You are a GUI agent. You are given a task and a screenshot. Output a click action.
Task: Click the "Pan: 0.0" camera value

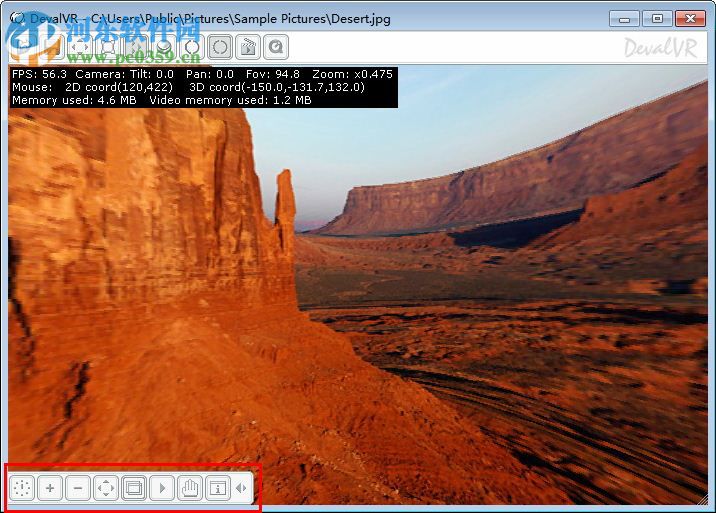[x=210, y=74]
